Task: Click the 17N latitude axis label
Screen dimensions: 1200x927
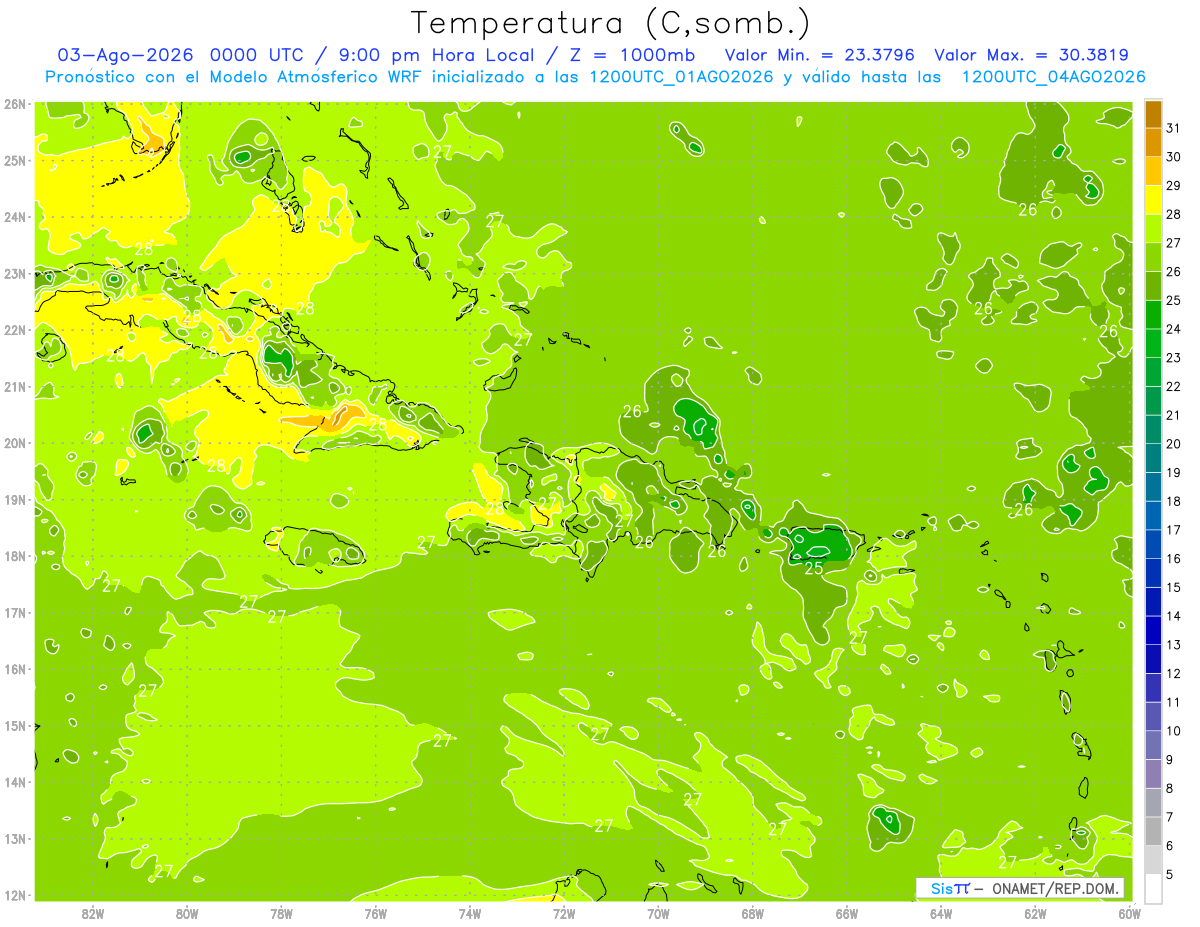Action: (x=14, y=613)
